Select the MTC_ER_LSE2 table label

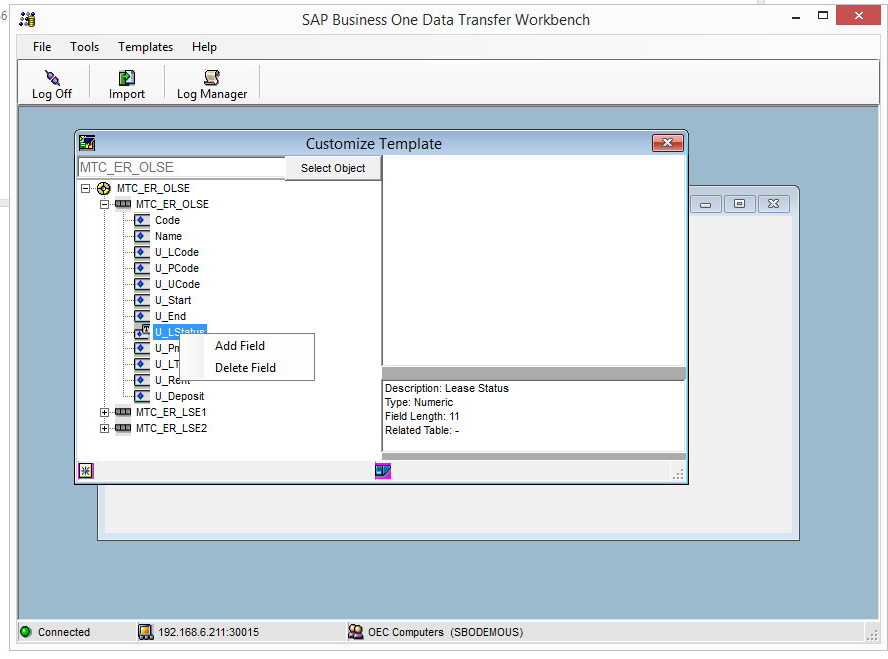click(x=172, y=428)
